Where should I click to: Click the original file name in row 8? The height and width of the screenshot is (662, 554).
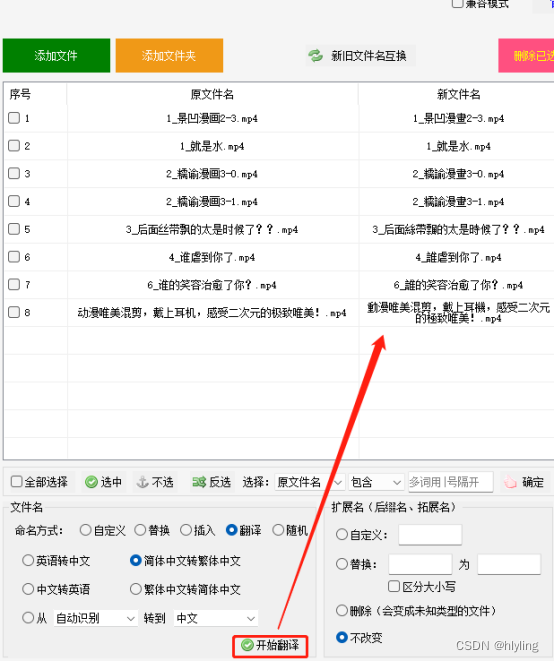pos(212,313)
